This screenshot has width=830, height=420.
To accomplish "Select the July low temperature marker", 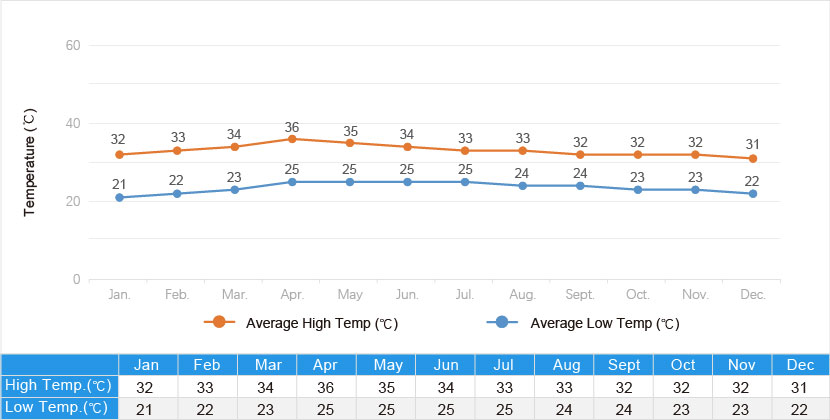I will 465,182.
